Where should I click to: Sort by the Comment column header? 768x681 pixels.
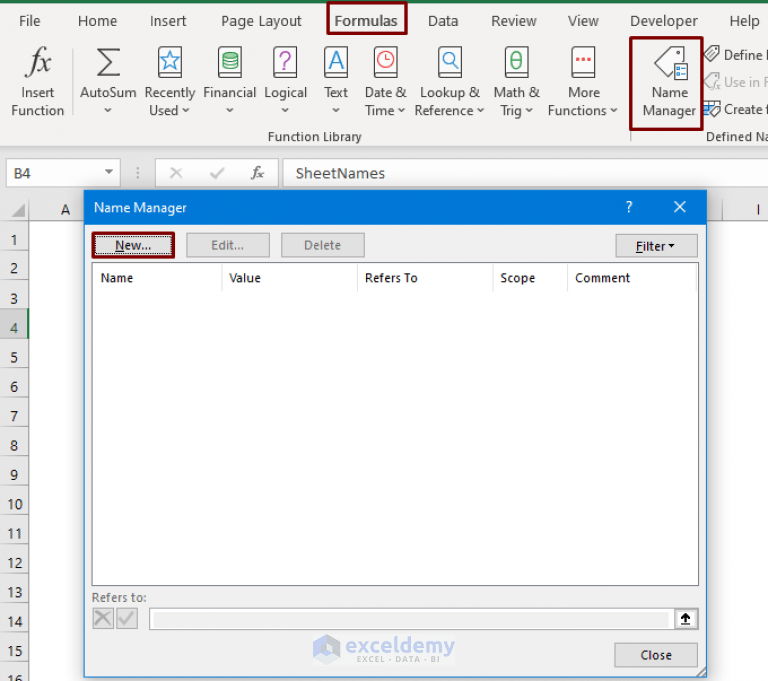632,278
